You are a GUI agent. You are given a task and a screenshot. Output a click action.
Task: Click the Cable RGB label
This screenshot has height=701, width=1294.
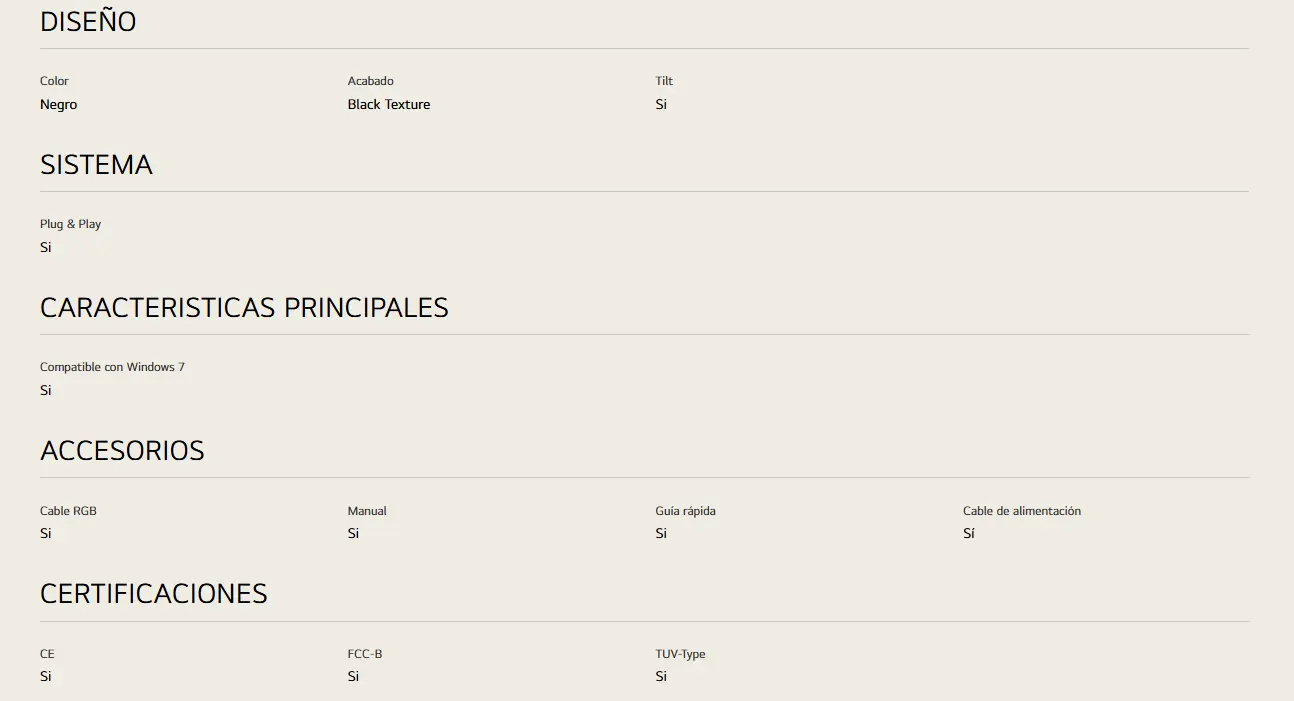pos(68,511)
